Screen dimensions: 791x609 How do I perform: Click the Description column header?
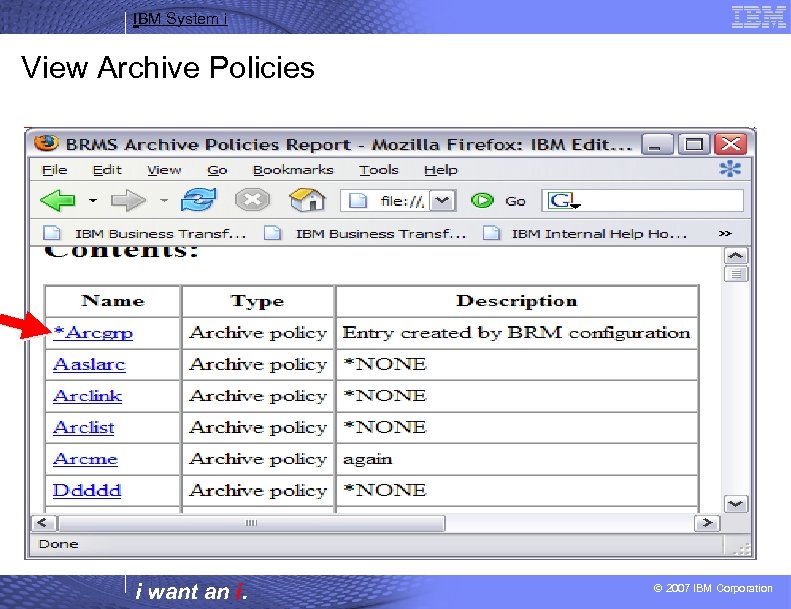(x=517, y=301)
